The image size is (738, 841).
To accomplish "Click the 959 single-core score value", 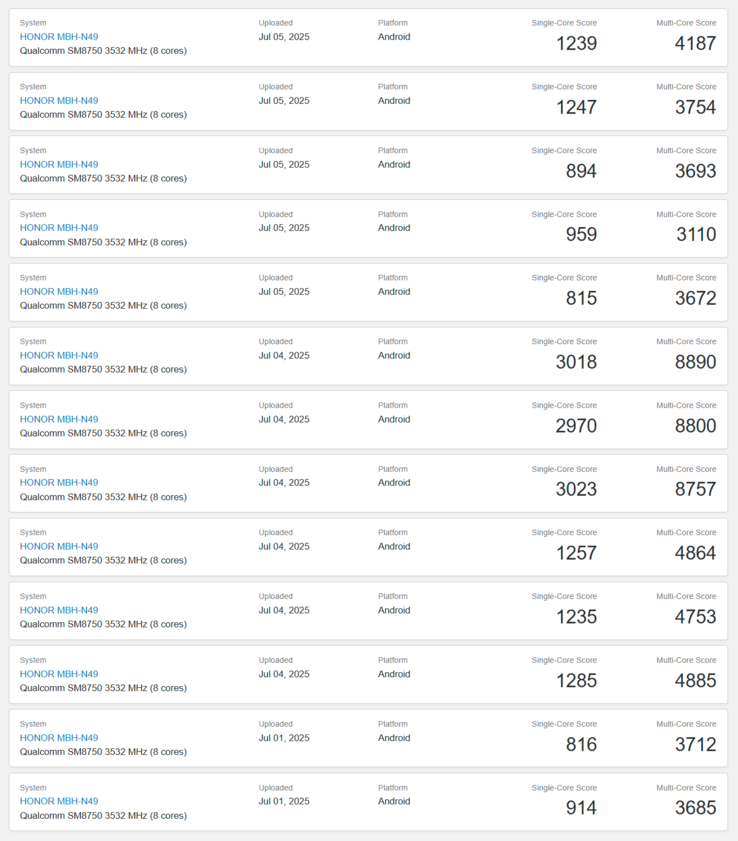I will tap(581, 235).
